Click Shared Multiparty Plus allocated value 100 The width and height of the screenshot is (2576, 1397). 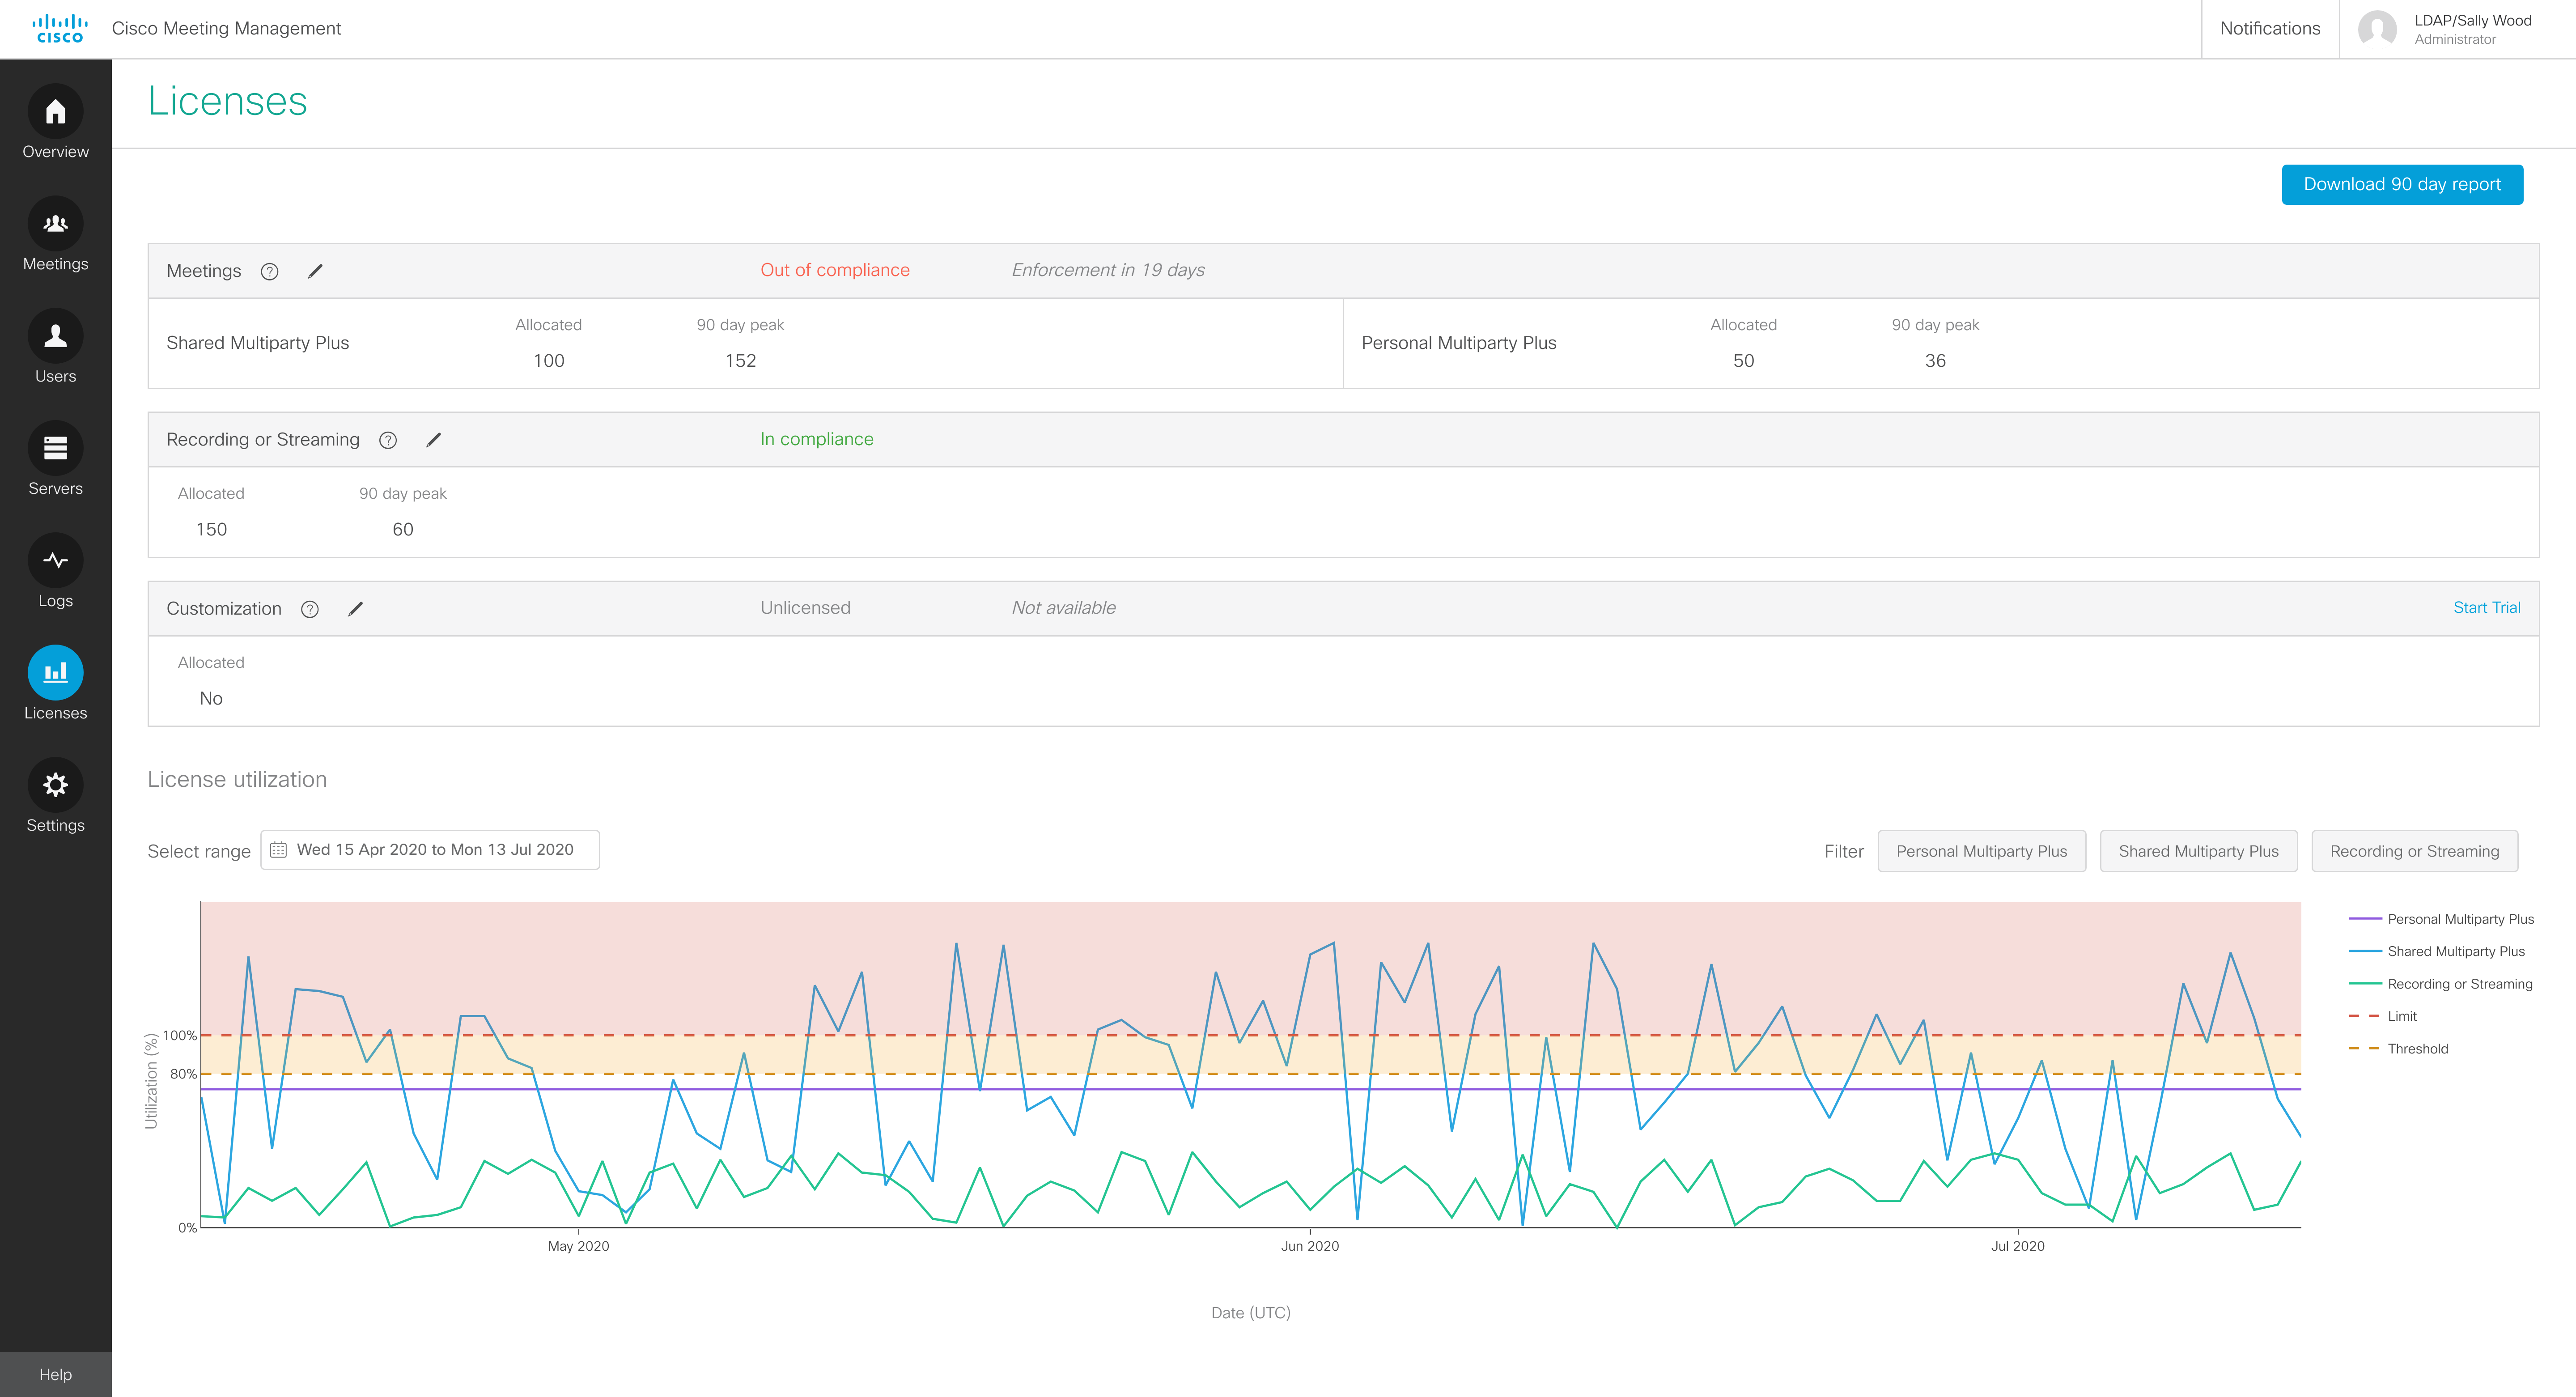coord(548,361)
